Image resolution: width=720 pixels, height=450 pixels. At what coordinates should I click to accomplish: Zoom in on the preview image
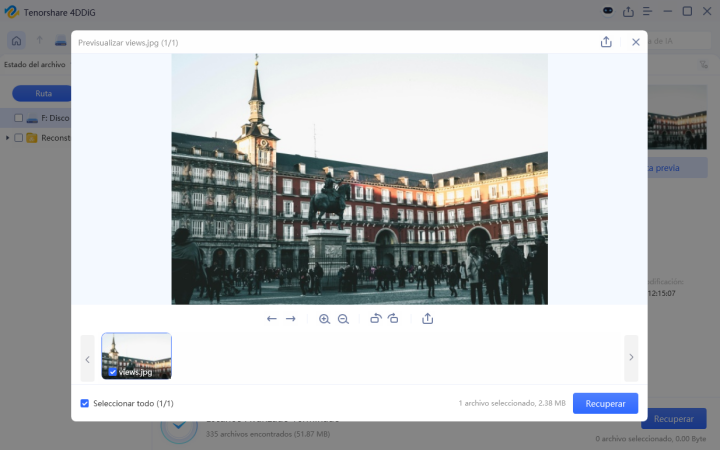click(x=324, y=319)
